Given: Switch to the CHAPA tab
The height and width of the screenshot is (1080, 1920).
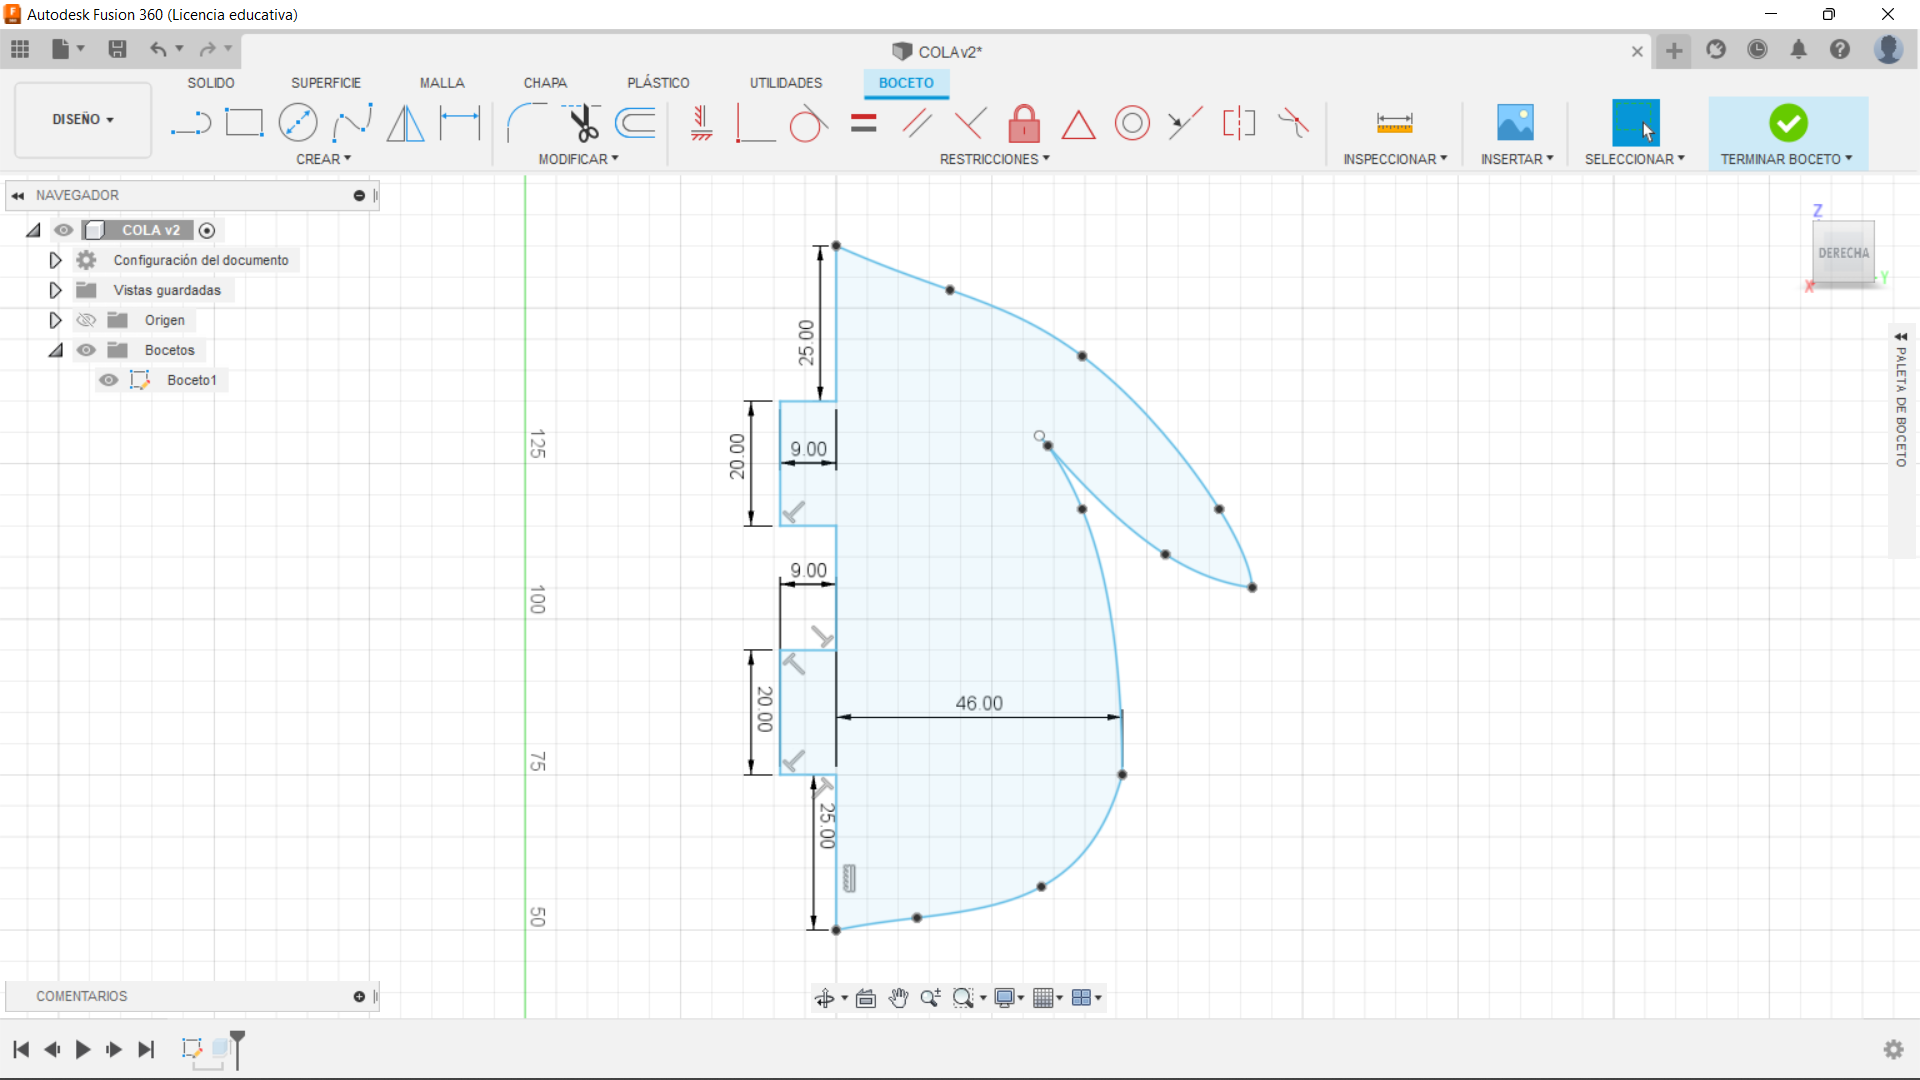Looking at the screenshot, I should tap(545, 83).
